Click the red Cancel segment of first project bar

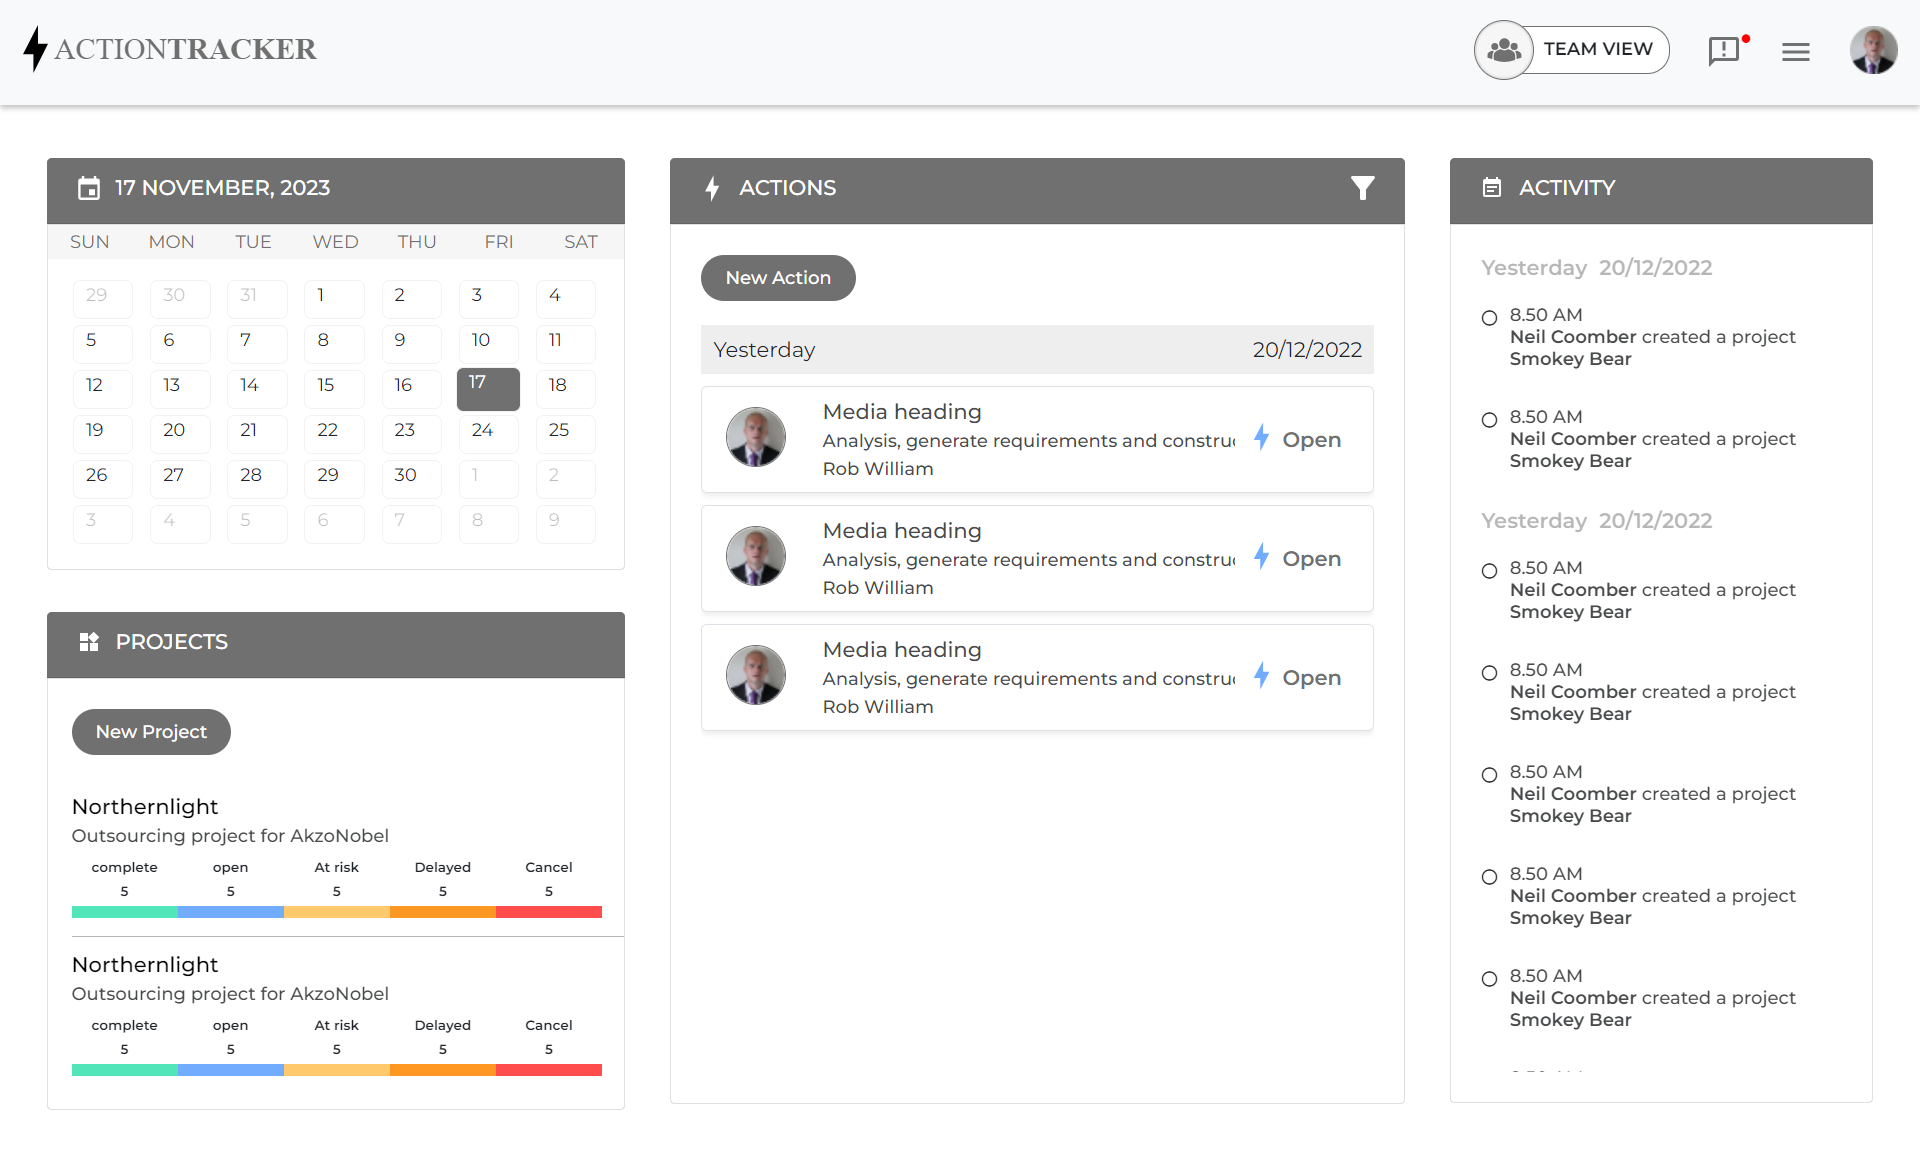(548, 912)
